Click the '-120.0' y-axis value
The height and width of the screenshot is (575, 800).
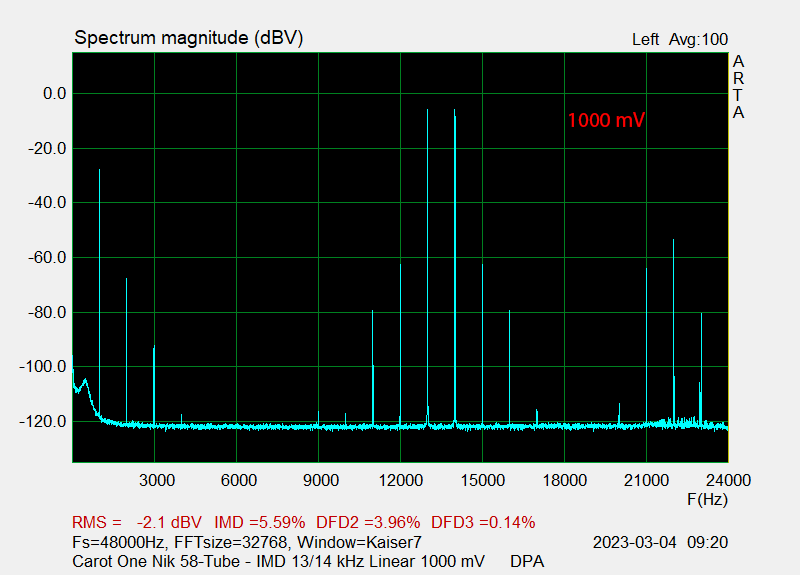[x=43, y=422]
